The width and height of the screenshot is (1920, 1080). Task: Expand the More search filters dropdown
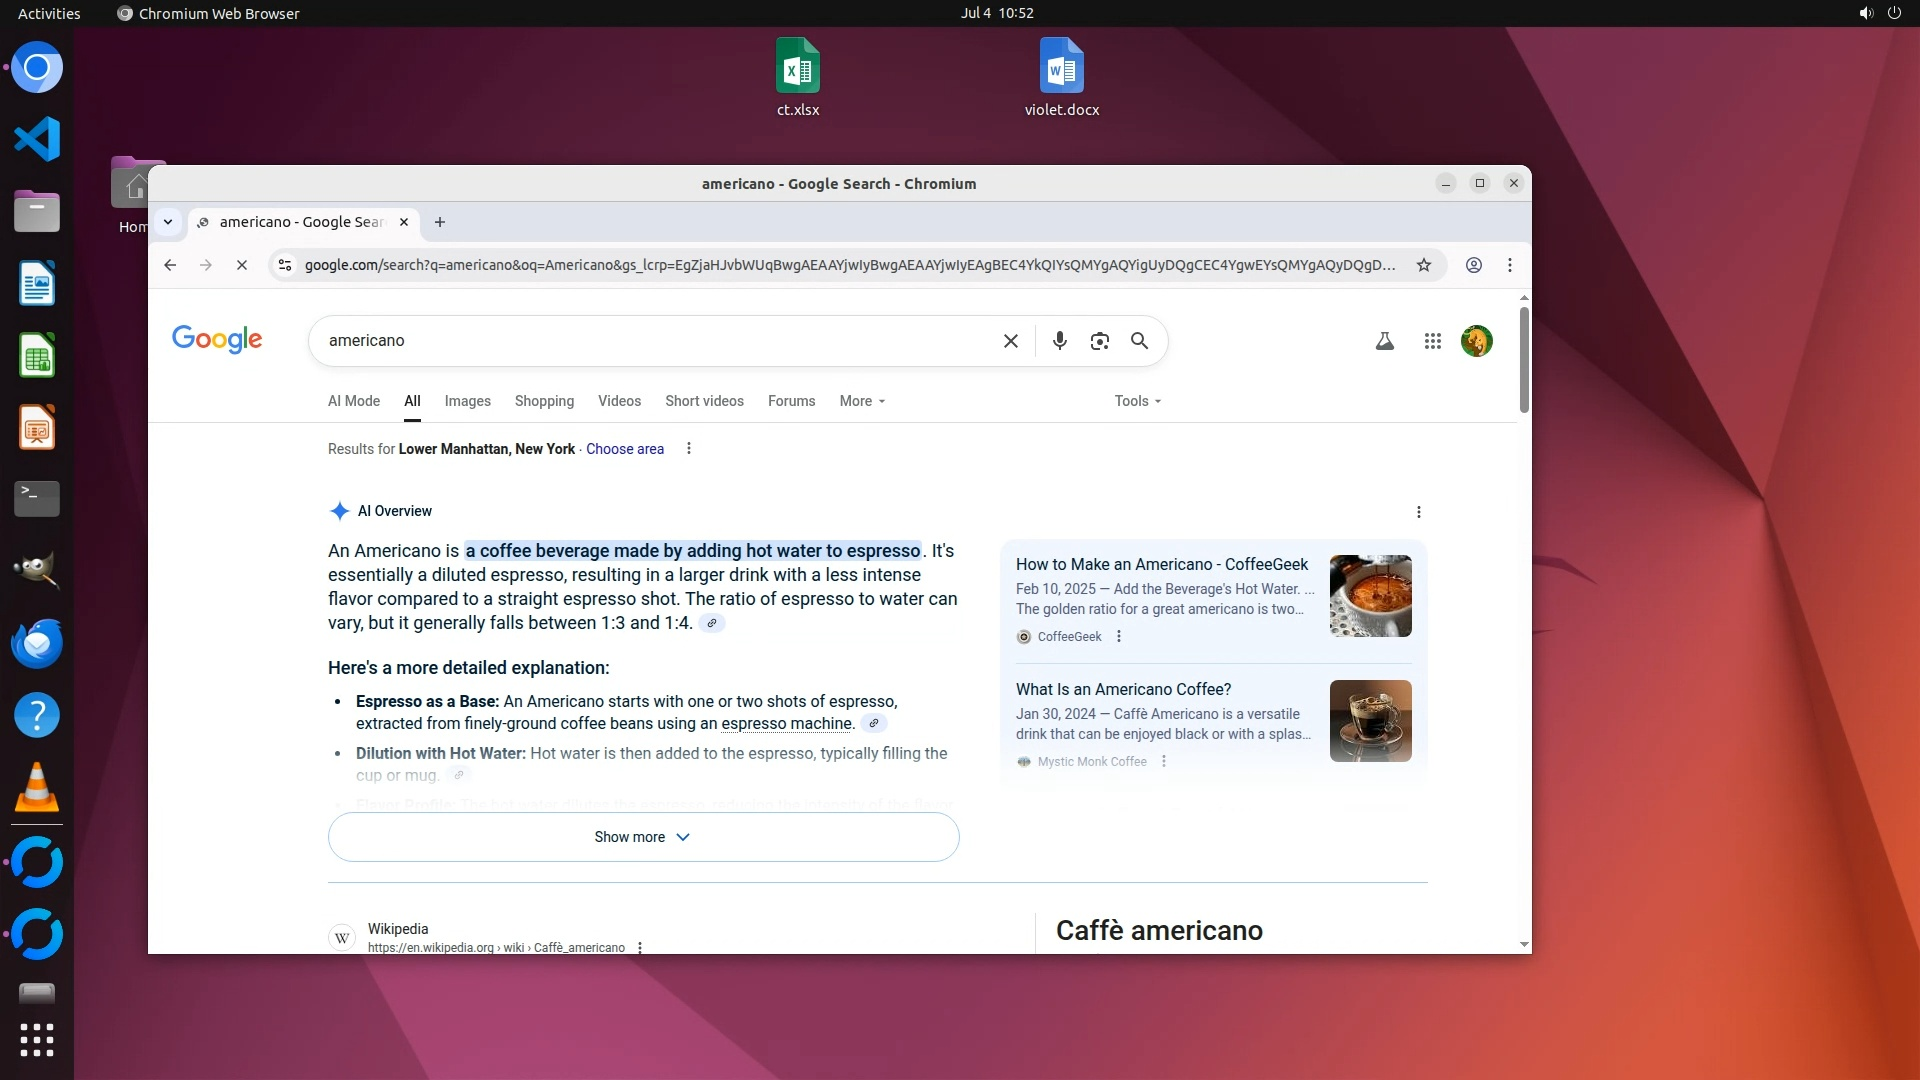pos(862,401)
